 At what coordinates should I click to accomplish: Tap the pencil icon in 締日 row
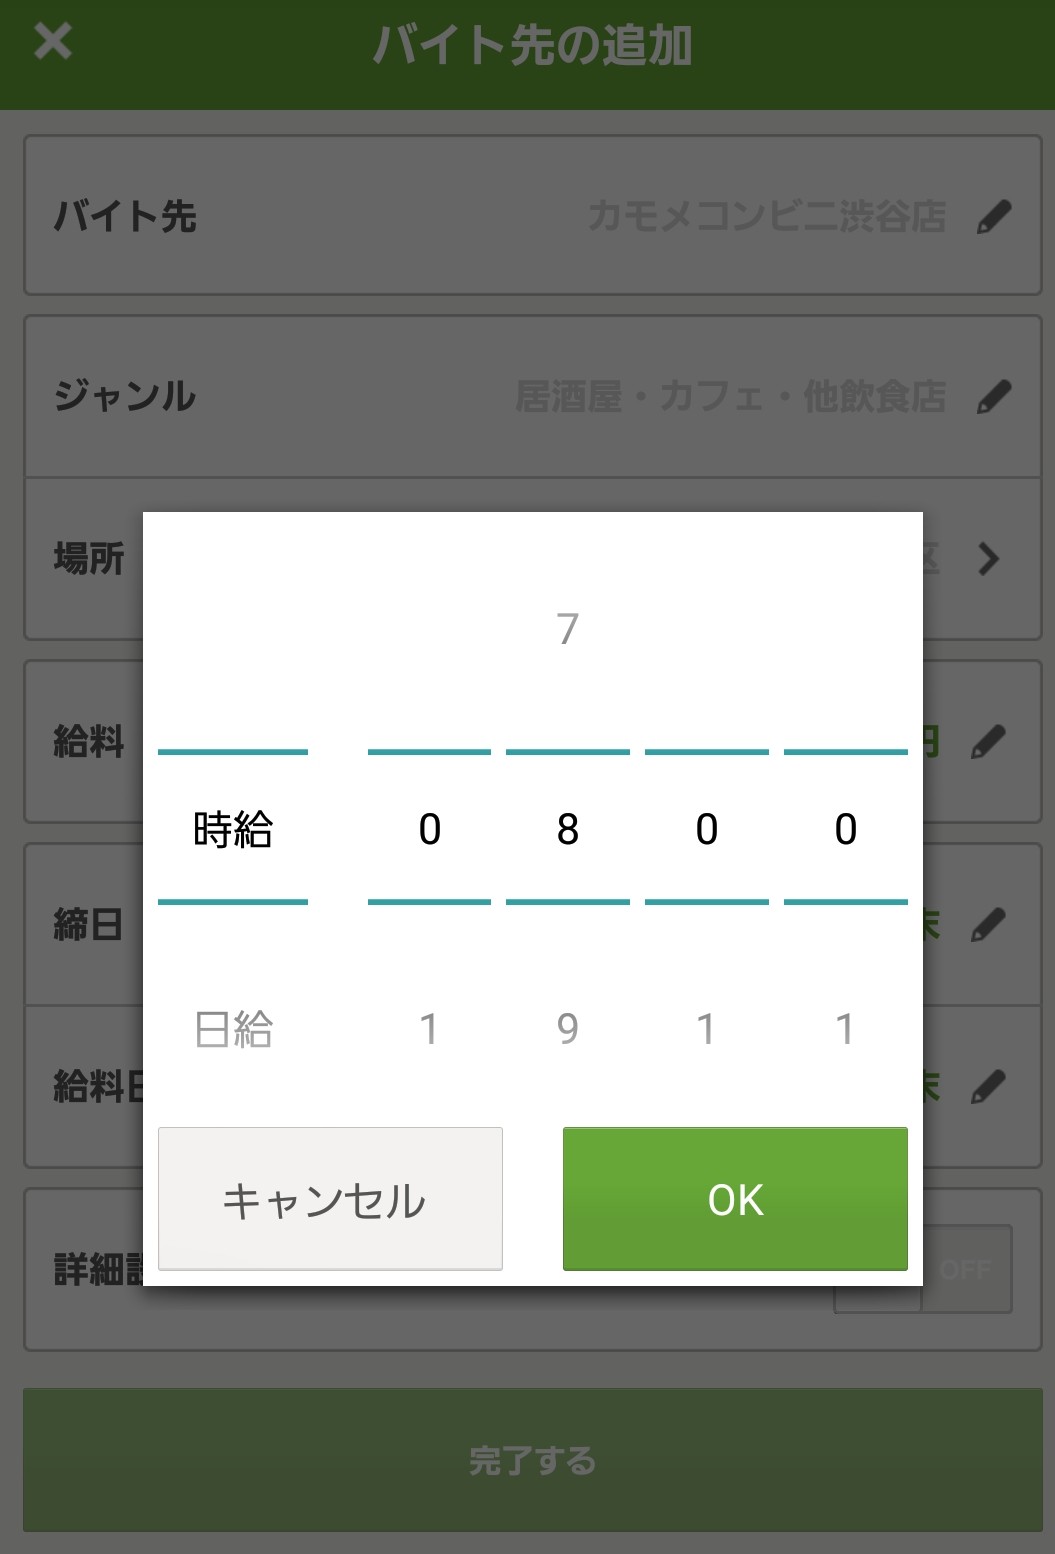point(988,924)
